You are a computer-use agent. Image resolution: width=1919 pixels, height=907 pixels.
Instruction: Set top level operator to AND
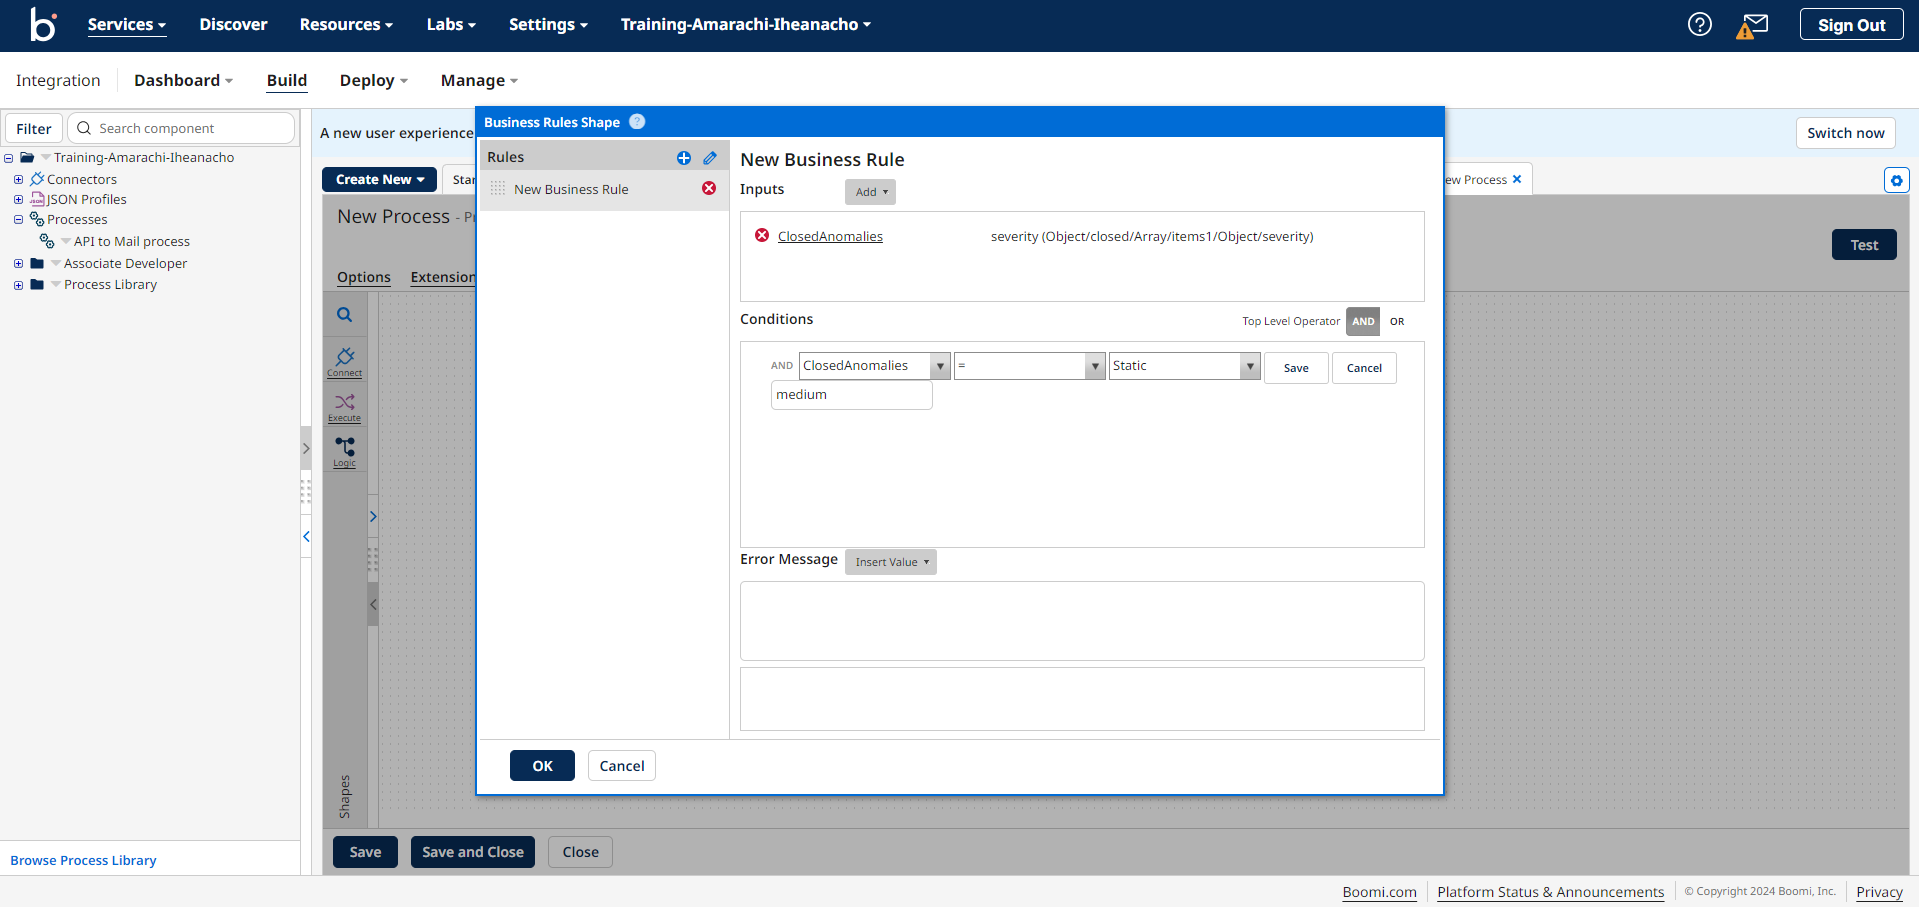(x=1363, y=321)
